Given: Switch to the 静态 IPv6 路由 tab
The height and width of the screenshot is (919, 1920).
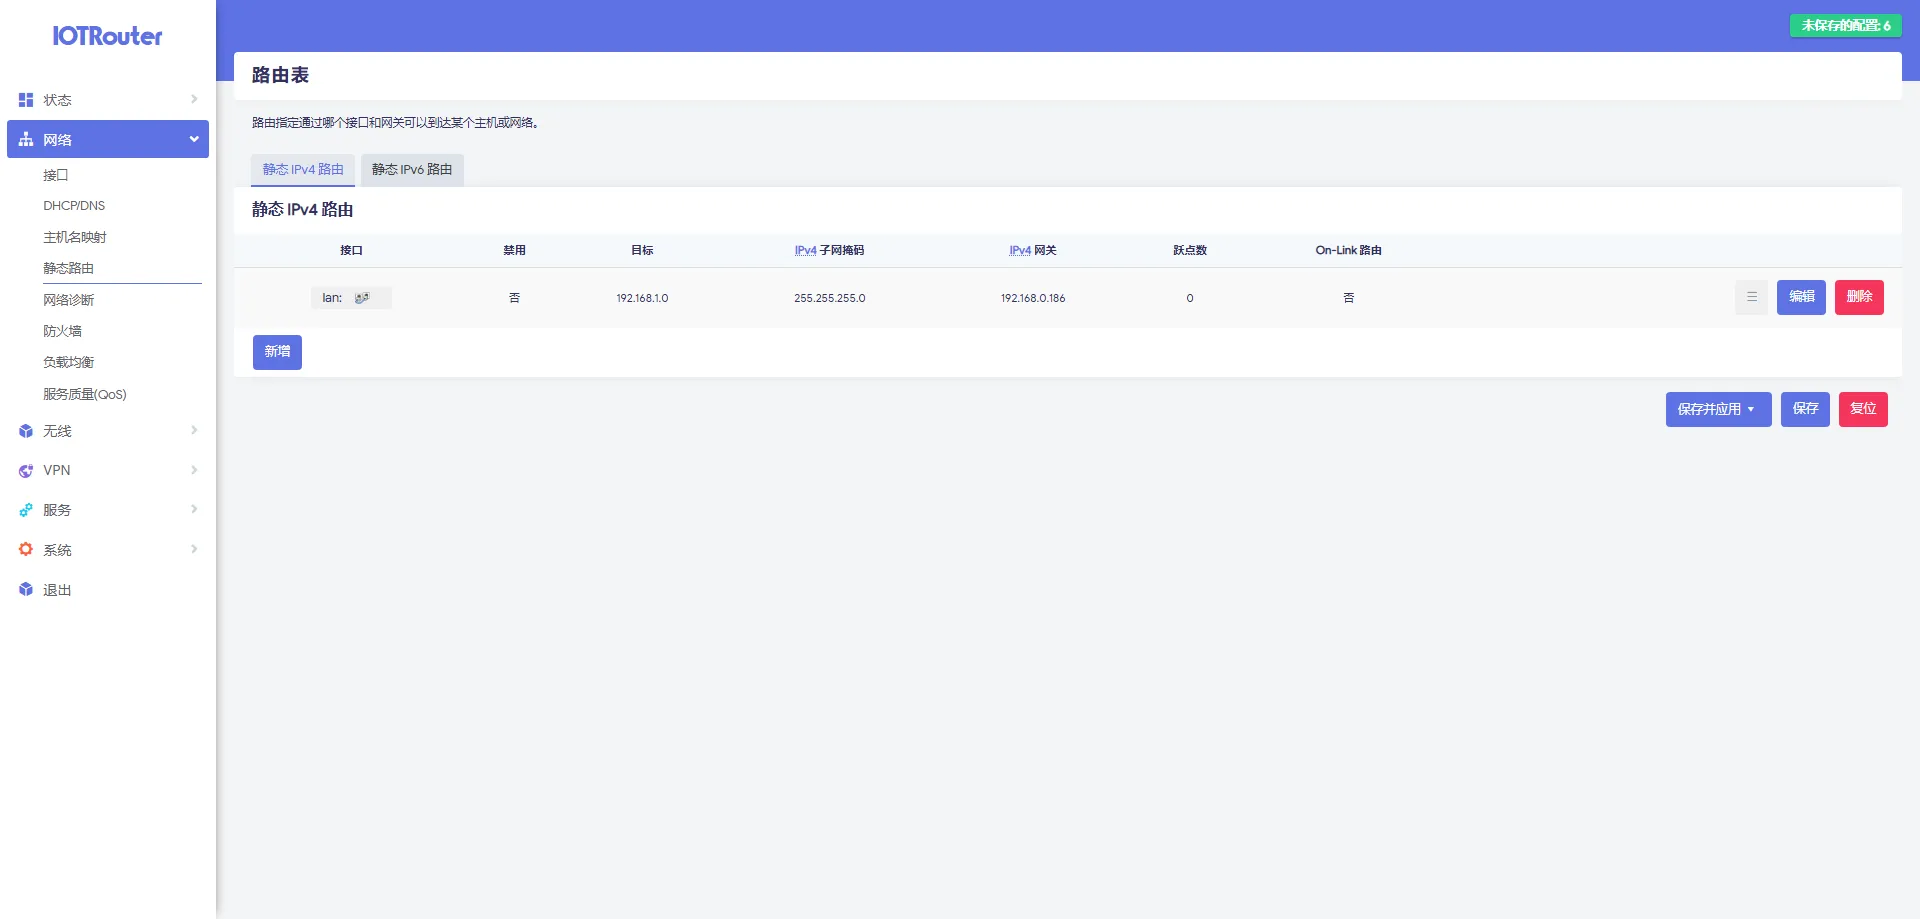Looking at the screenshot, I should click(412, 170).
